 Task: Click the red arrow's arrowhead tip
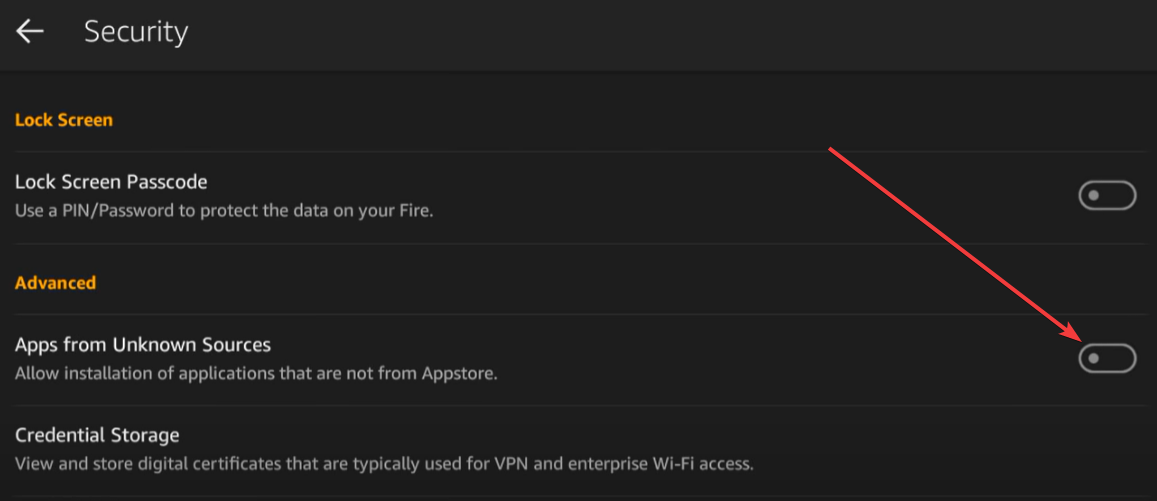[x=1080, y=339]
